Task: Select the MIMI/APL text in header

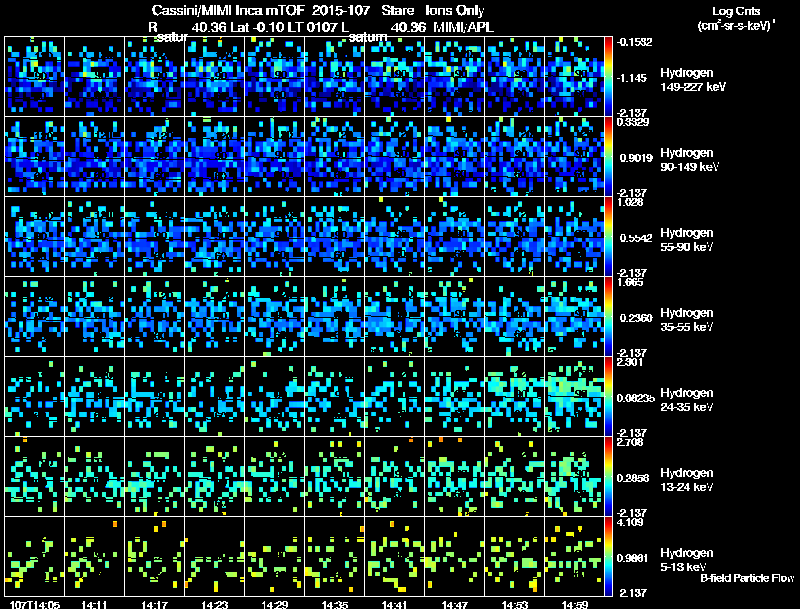Action: pyautogui.click(x=463, y=27)
